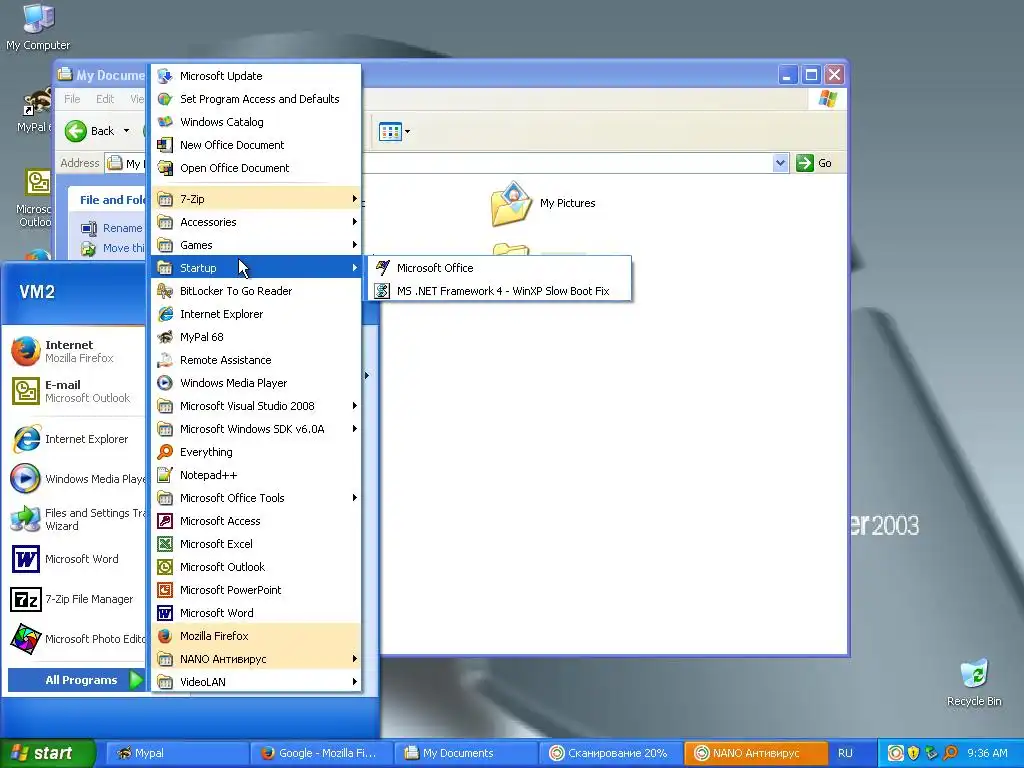Click the Start button
This screenshot has width=1024, height=768.
click(x=47, y=753)
